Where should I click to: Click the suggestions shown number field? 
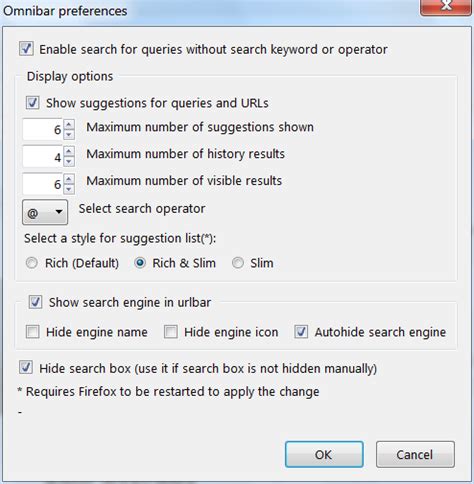pyautogui.click(x=43, y=129)
